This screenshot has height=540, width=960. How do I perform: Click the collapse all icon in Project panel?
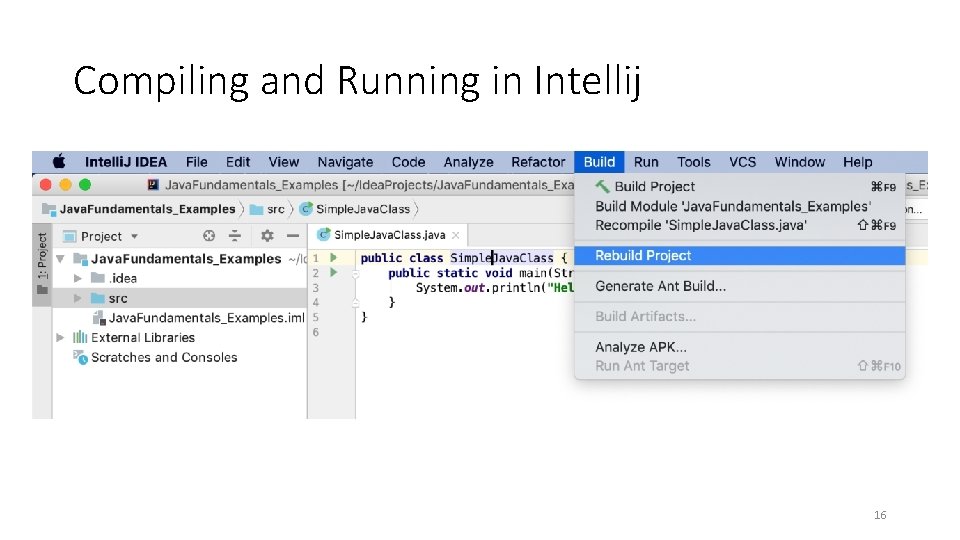click(x=234, y=236)
